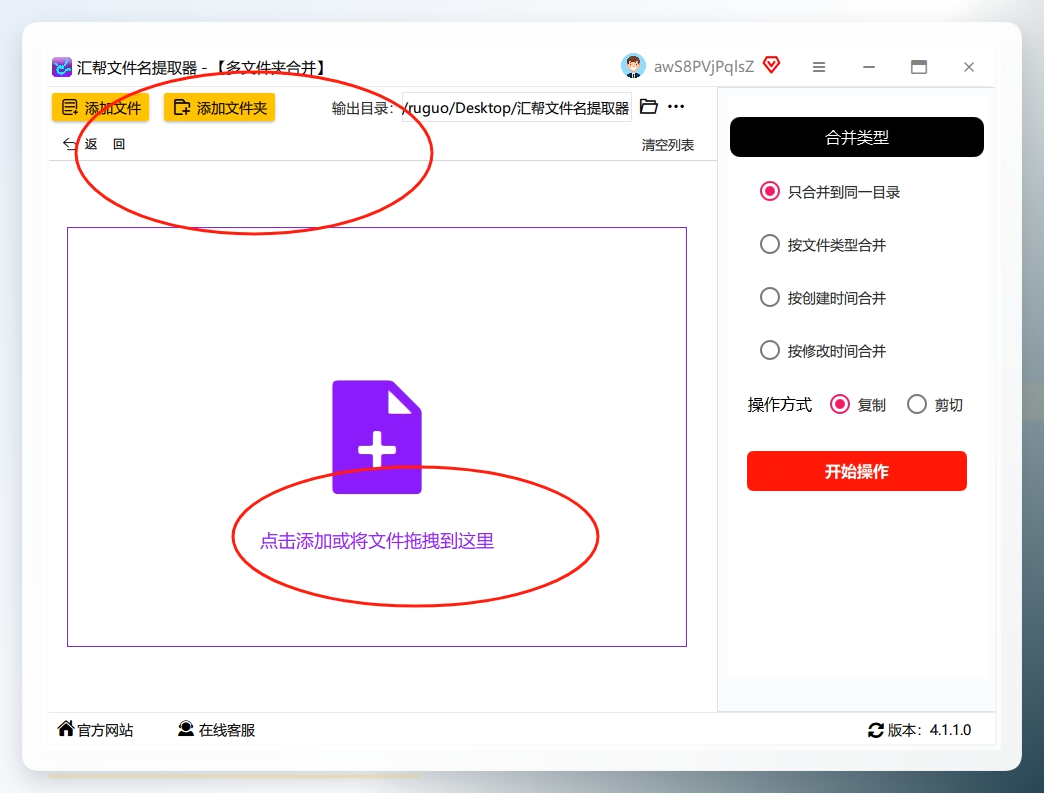Click the purple add-file document icon
Screen dimensions: 1044x793
tap(377, 437)
